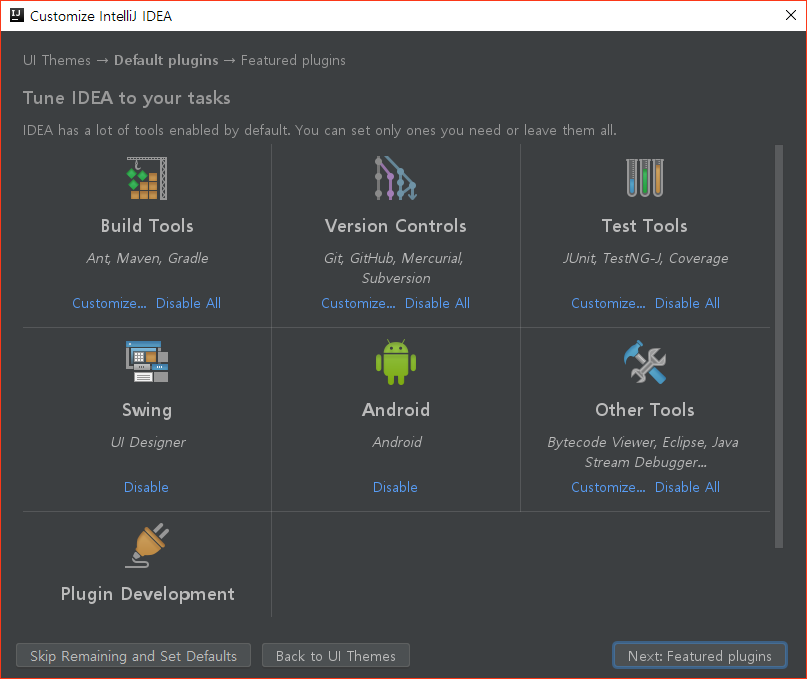Click the Build Tools crane icon

pyautogui.click(x=147, y=178)
